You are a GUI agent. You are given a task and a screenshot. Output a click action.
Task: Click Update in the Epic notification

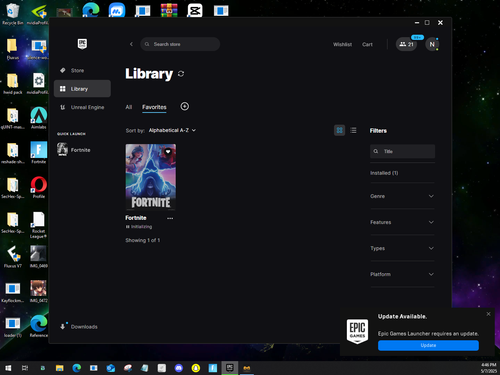428,345
